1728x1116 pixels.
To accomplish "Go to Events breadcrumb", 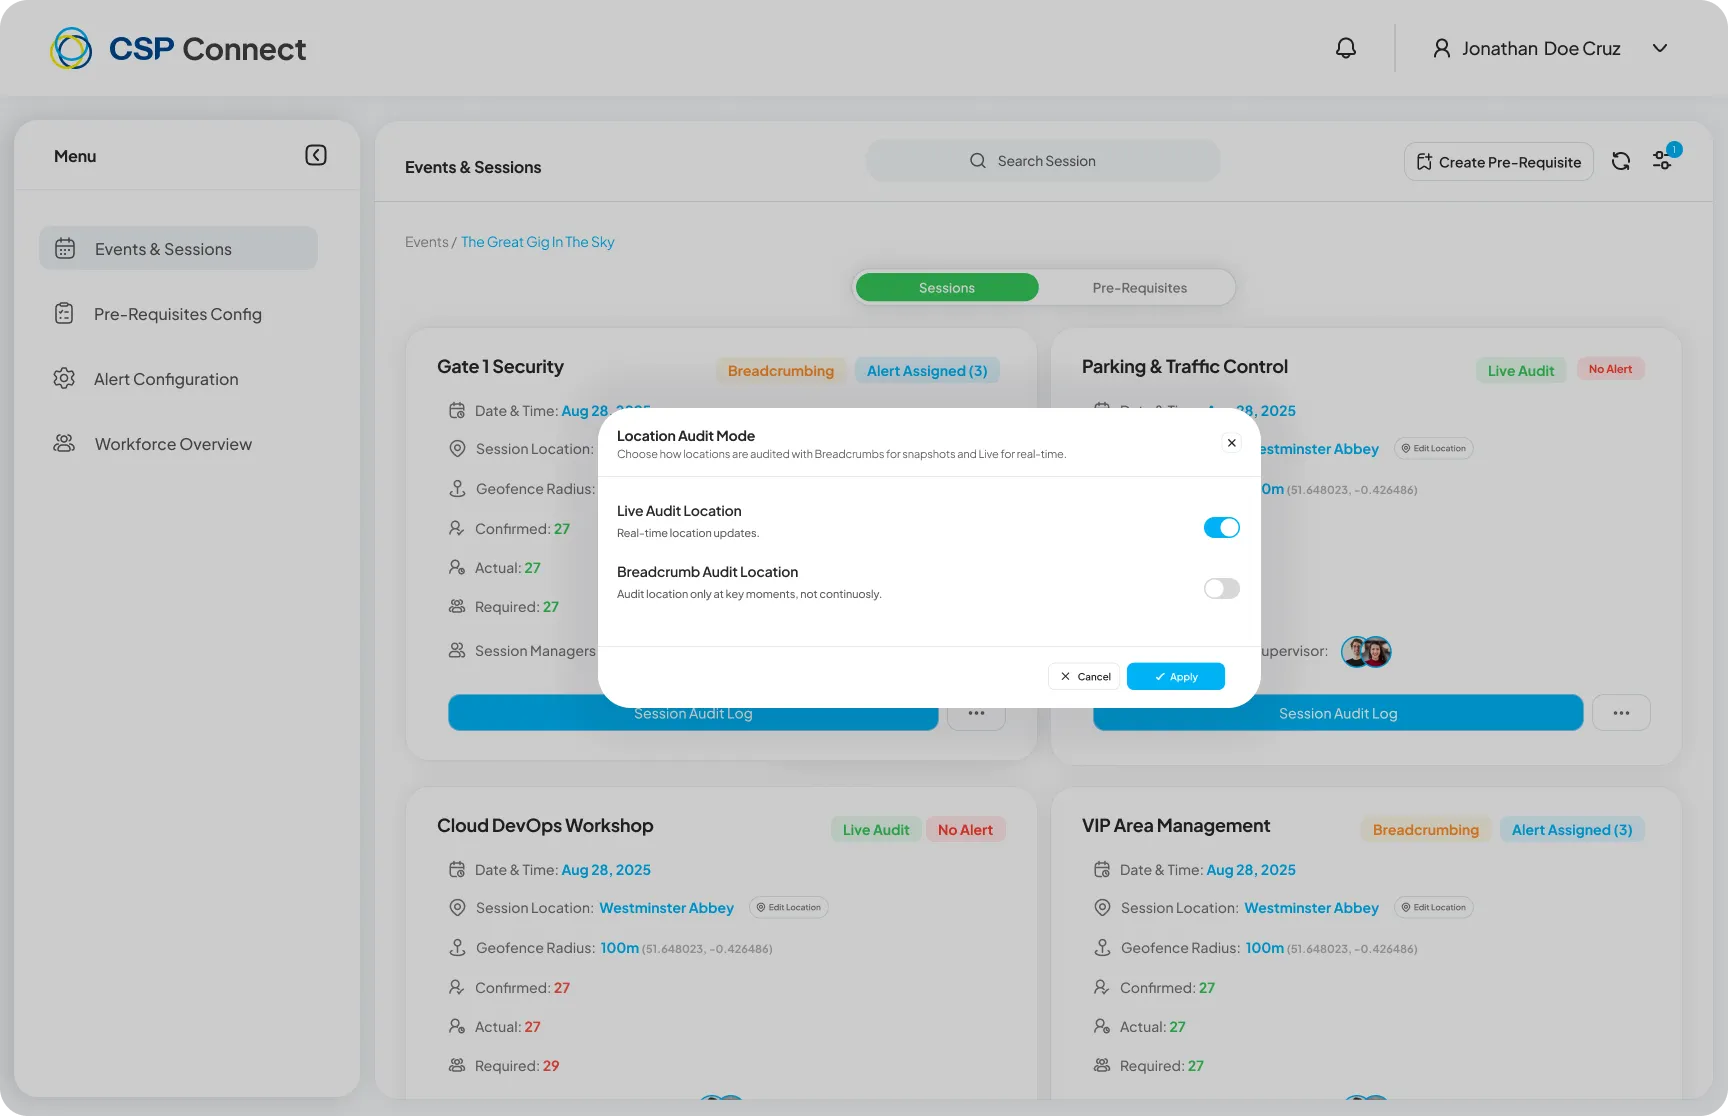I will [427, 242].
